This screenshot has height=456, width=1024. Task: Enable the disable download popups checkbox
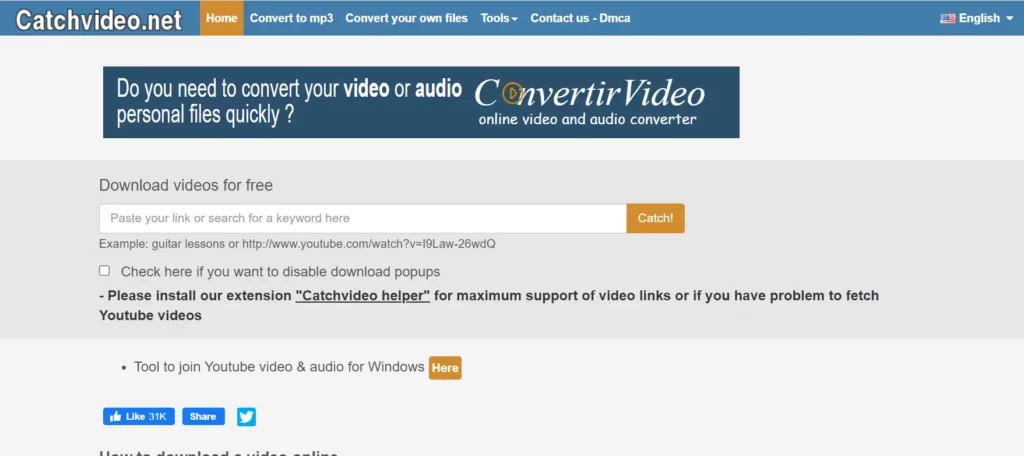104,271
